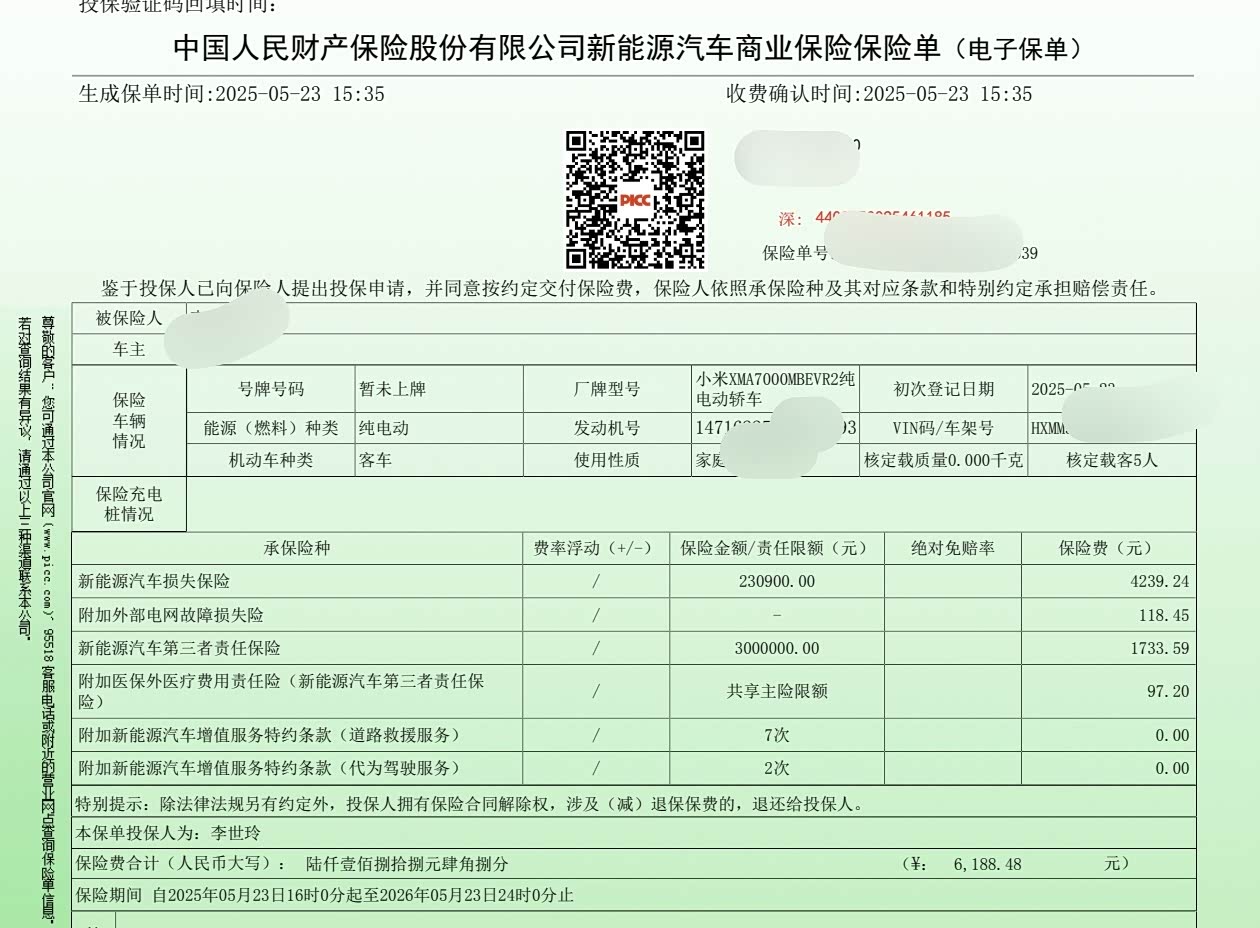Viewport: 1260px width, 928px height.
Task: Select the premium '4239.24'
Action: pyautogui.click(x=1160, y=581)
